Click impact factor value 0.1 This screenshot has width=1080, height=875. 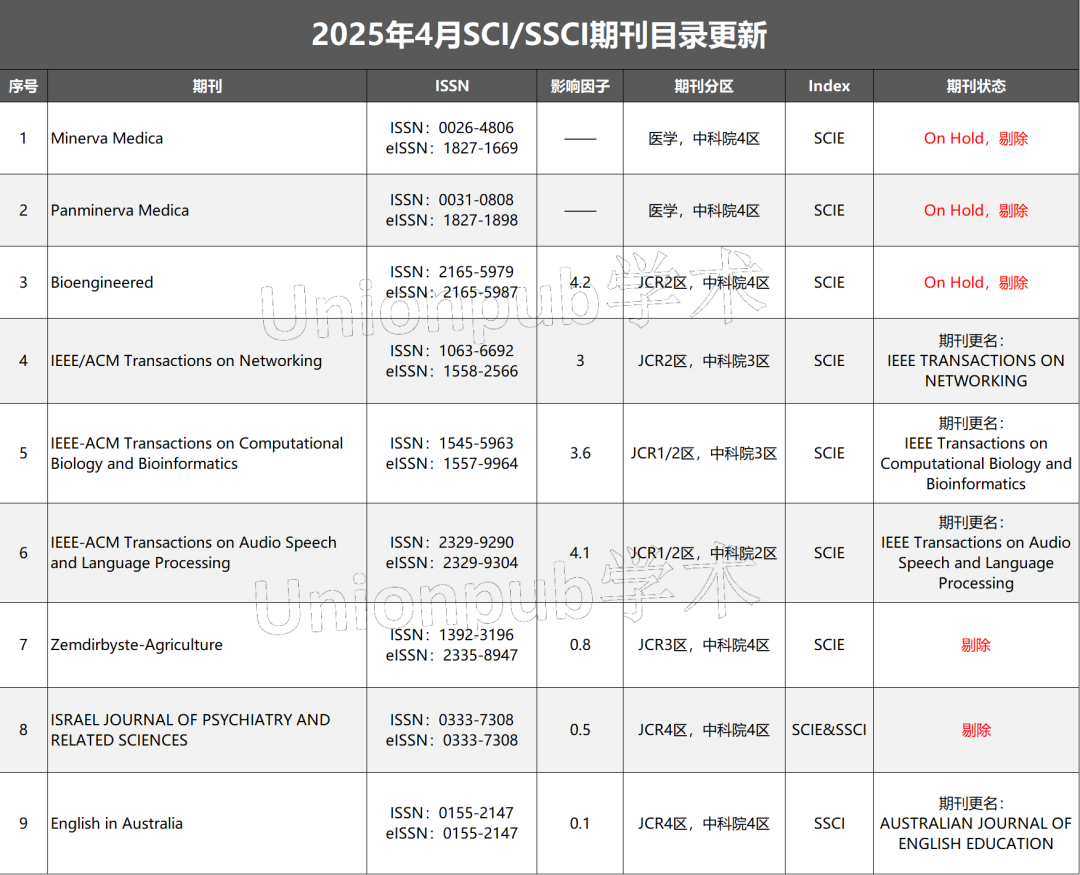click(x=580, y=823)
